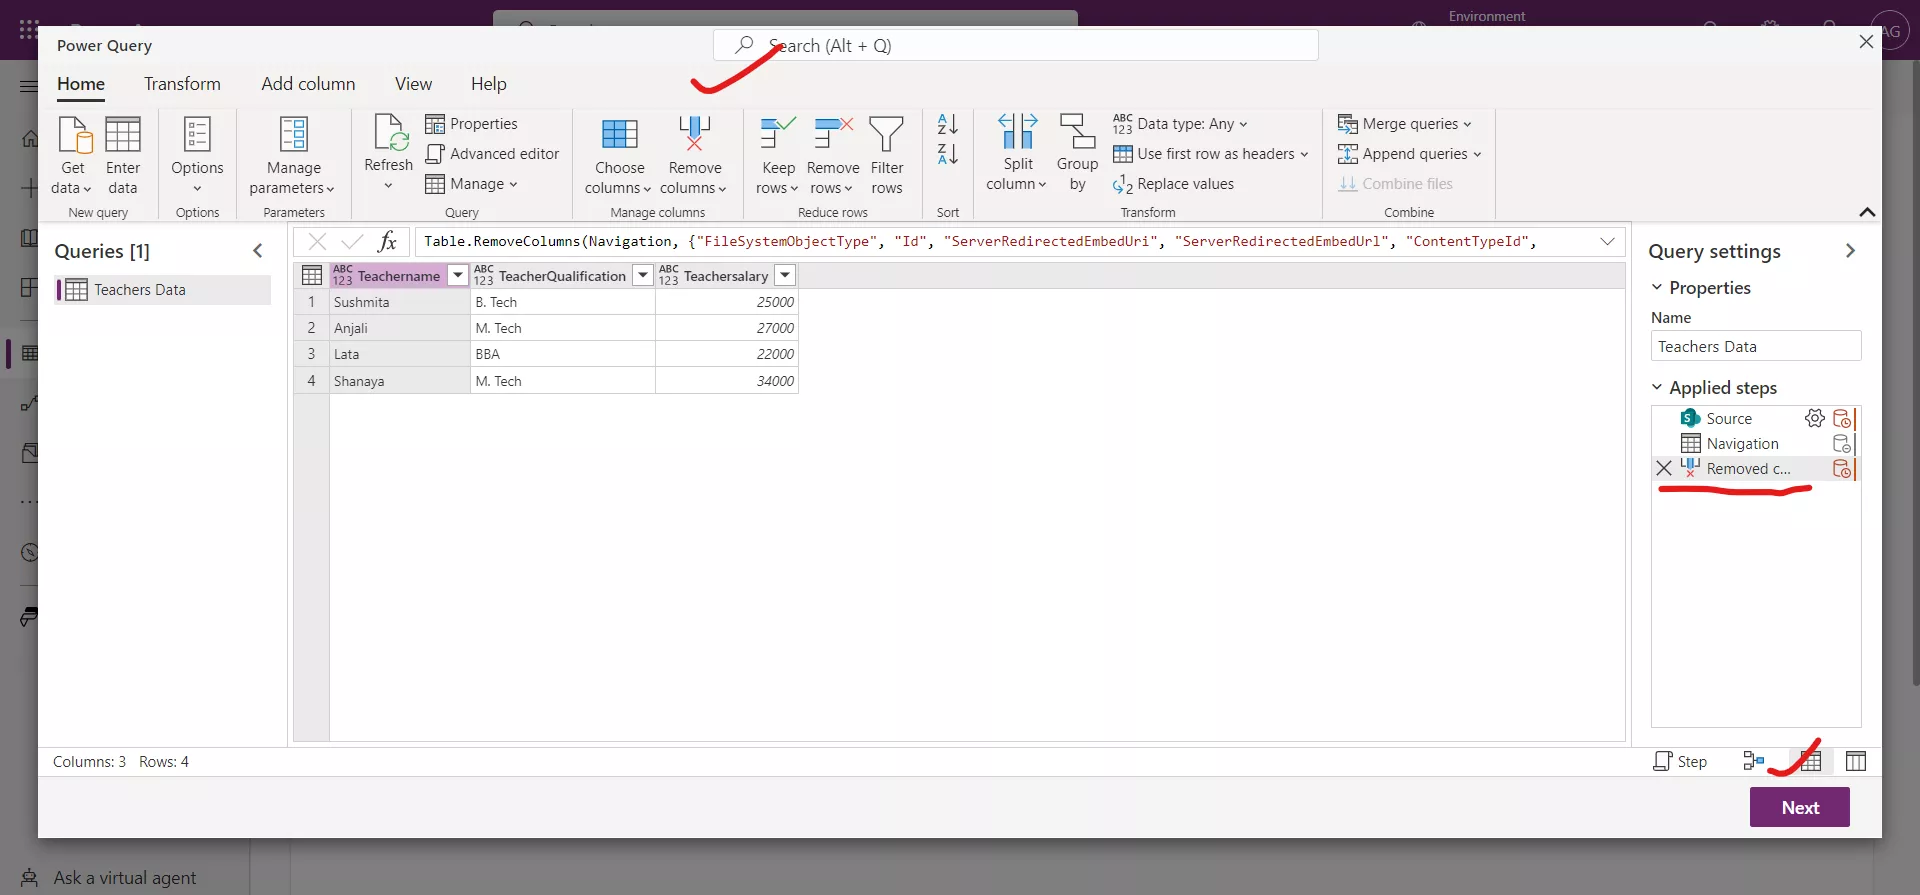1920x895 pixels.
Task: Switch to the Home tab
Action: coord(81,84)
